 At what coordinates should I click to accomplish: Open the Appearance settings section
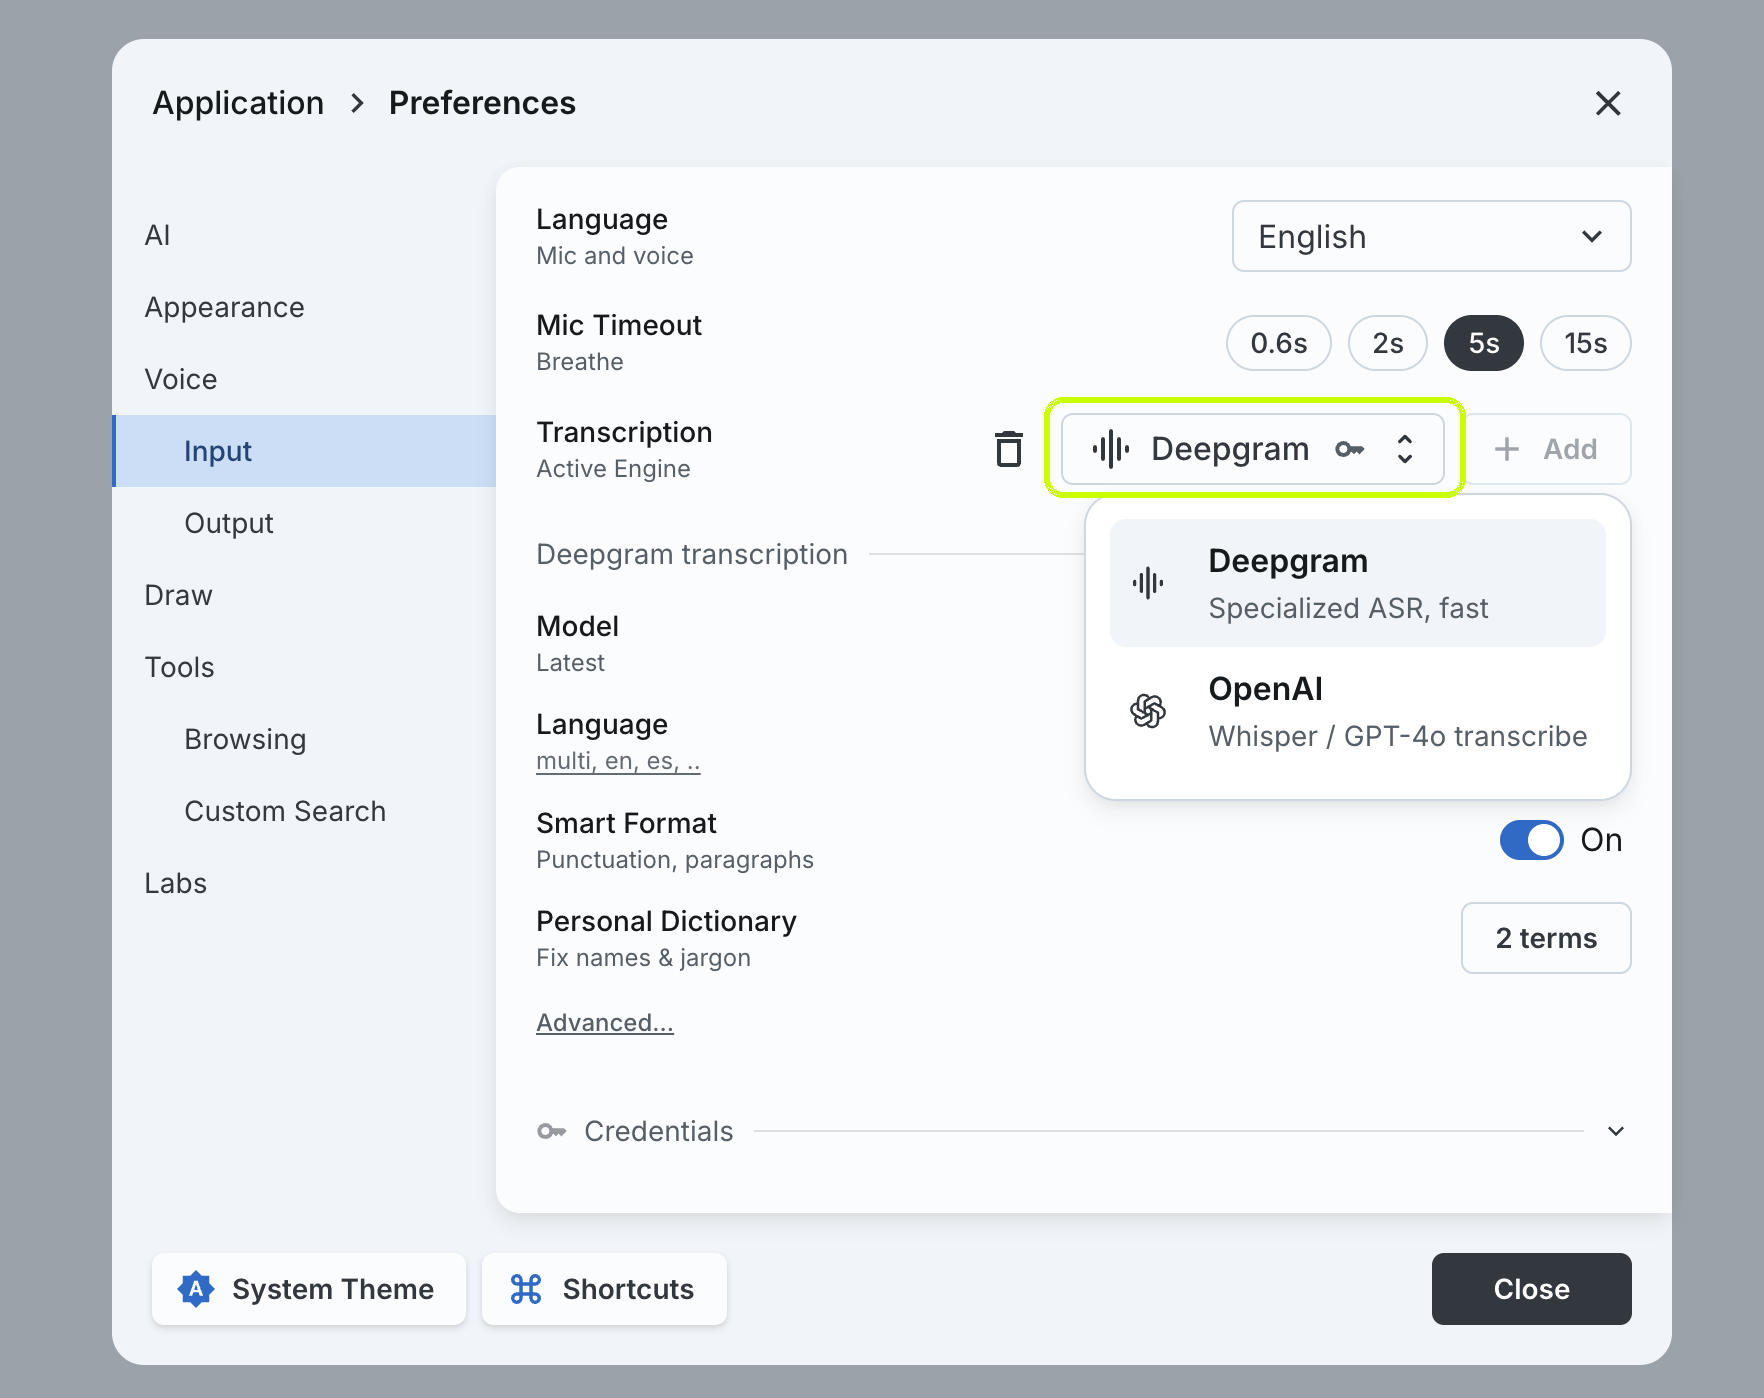(x=304, y=307)
